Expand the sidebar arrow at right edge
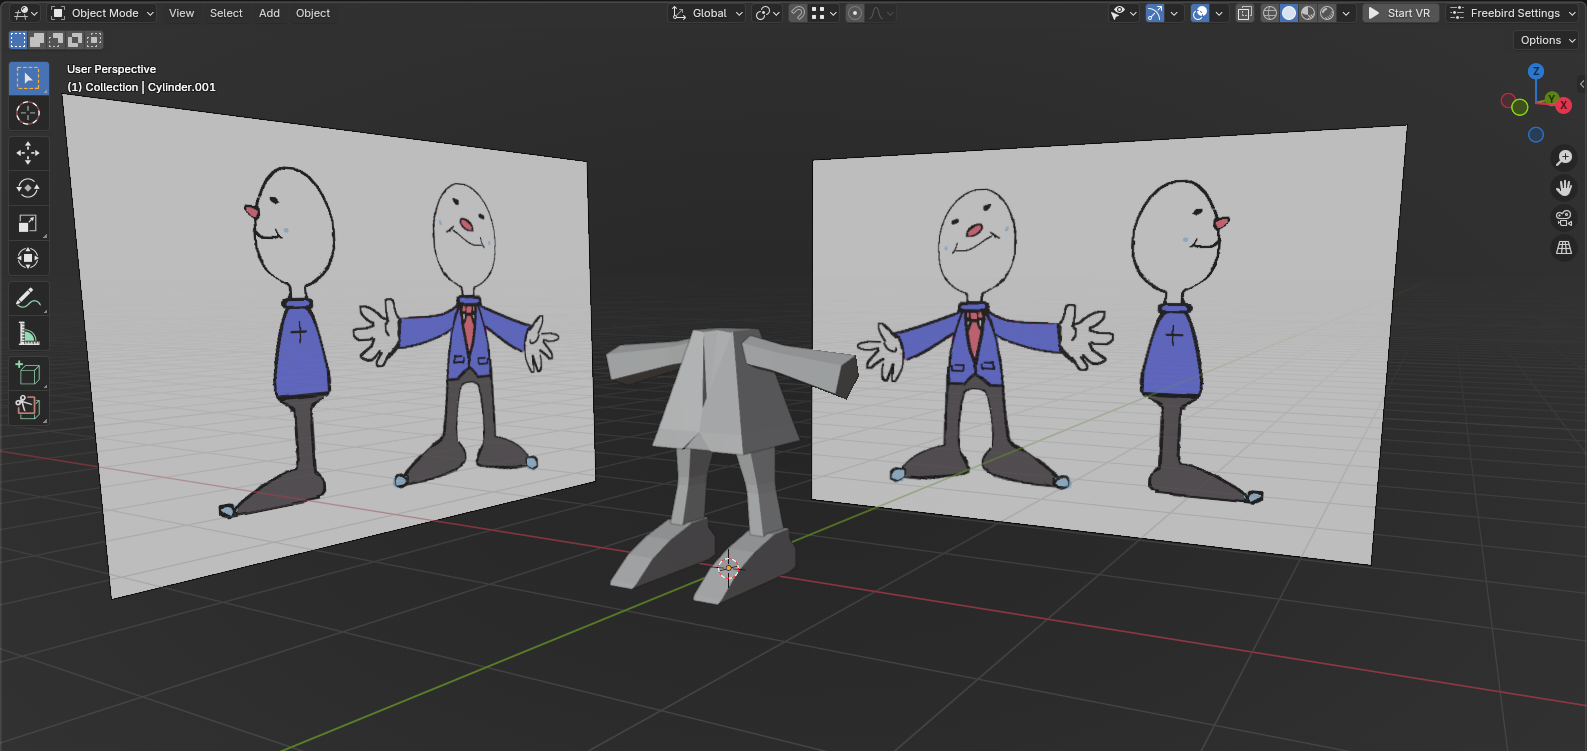1587x751 pixels. tap(1582, 84)
